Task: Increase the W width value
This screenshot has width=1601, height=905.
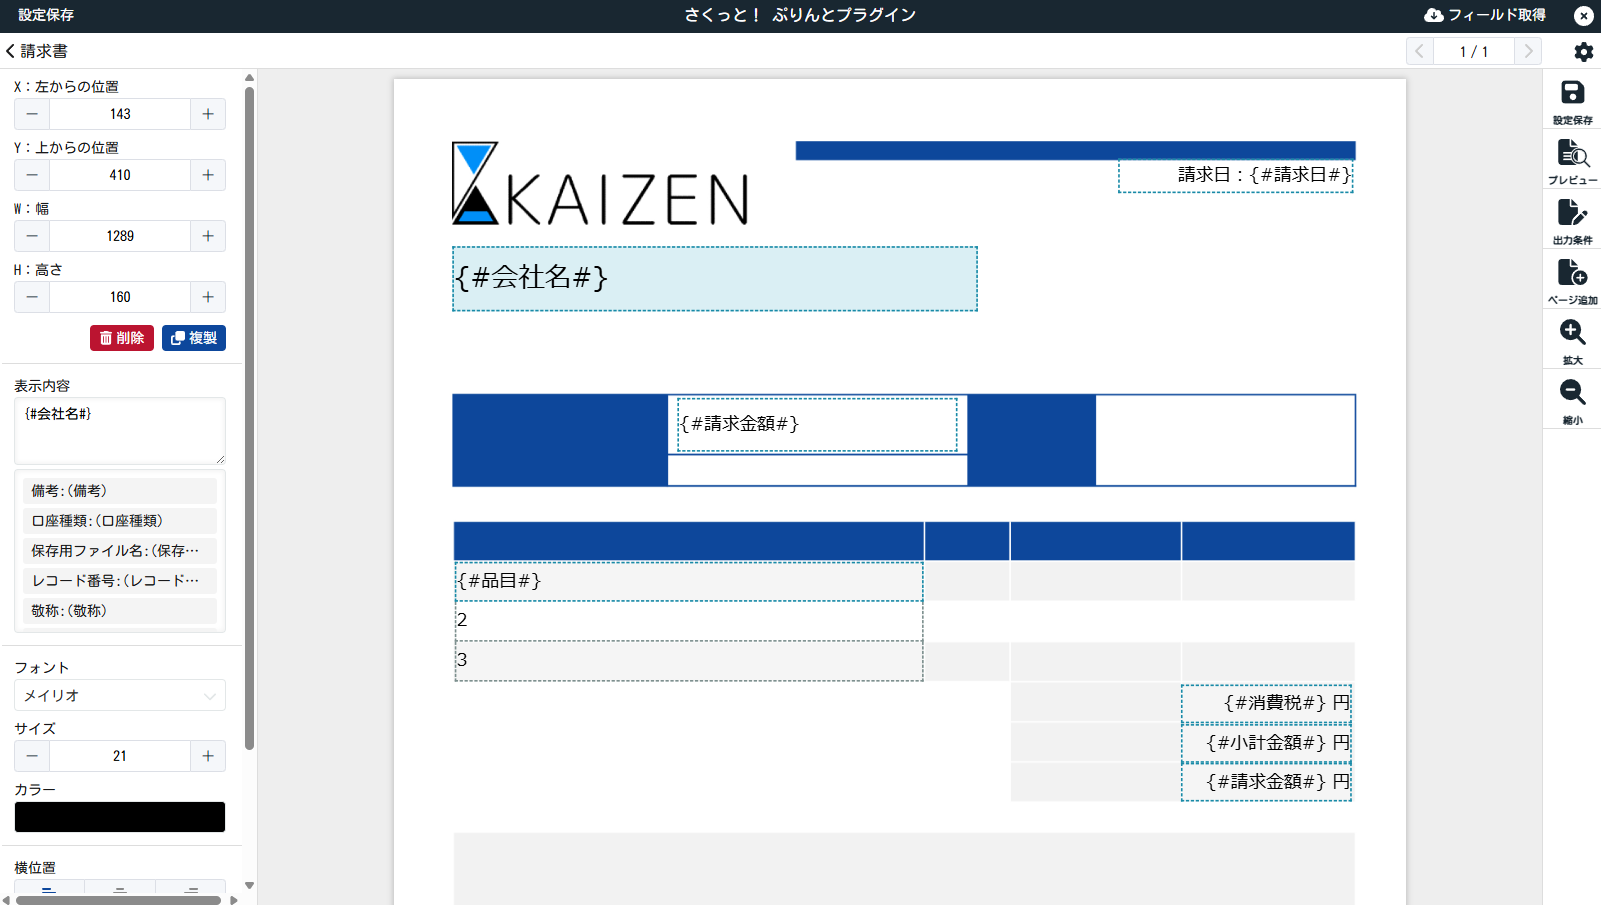Action: click(208, 236)
